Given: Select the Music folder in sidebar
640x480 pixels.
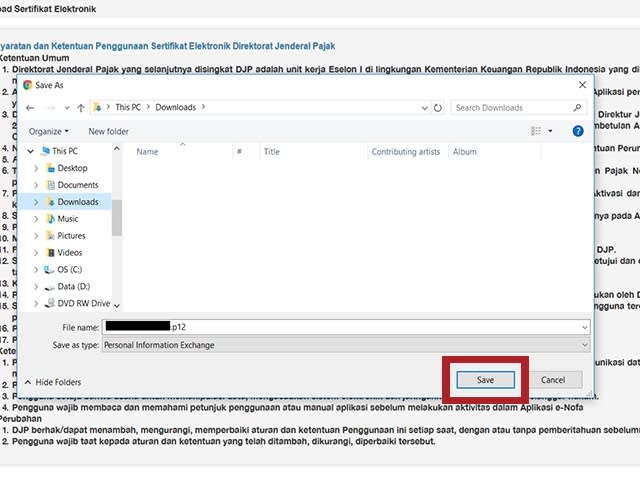Looking at the screenshot, I should 67,218.
